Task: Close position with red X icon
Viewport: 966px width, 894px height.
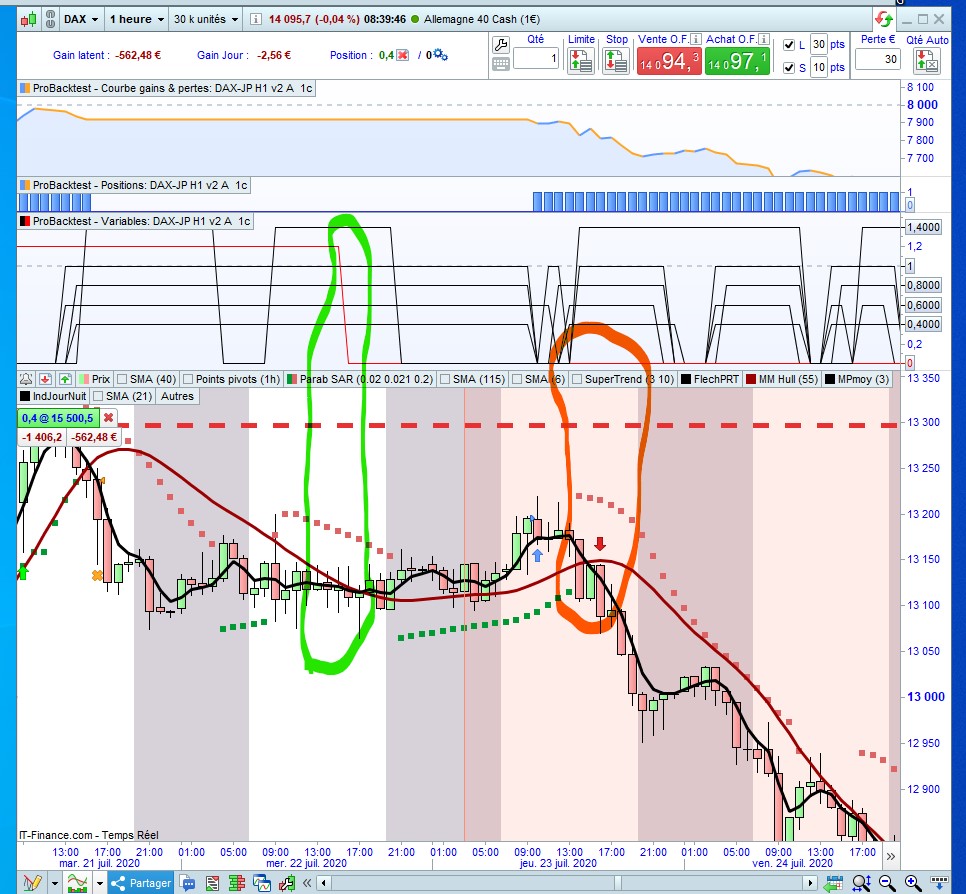Action: pos(402,55)
